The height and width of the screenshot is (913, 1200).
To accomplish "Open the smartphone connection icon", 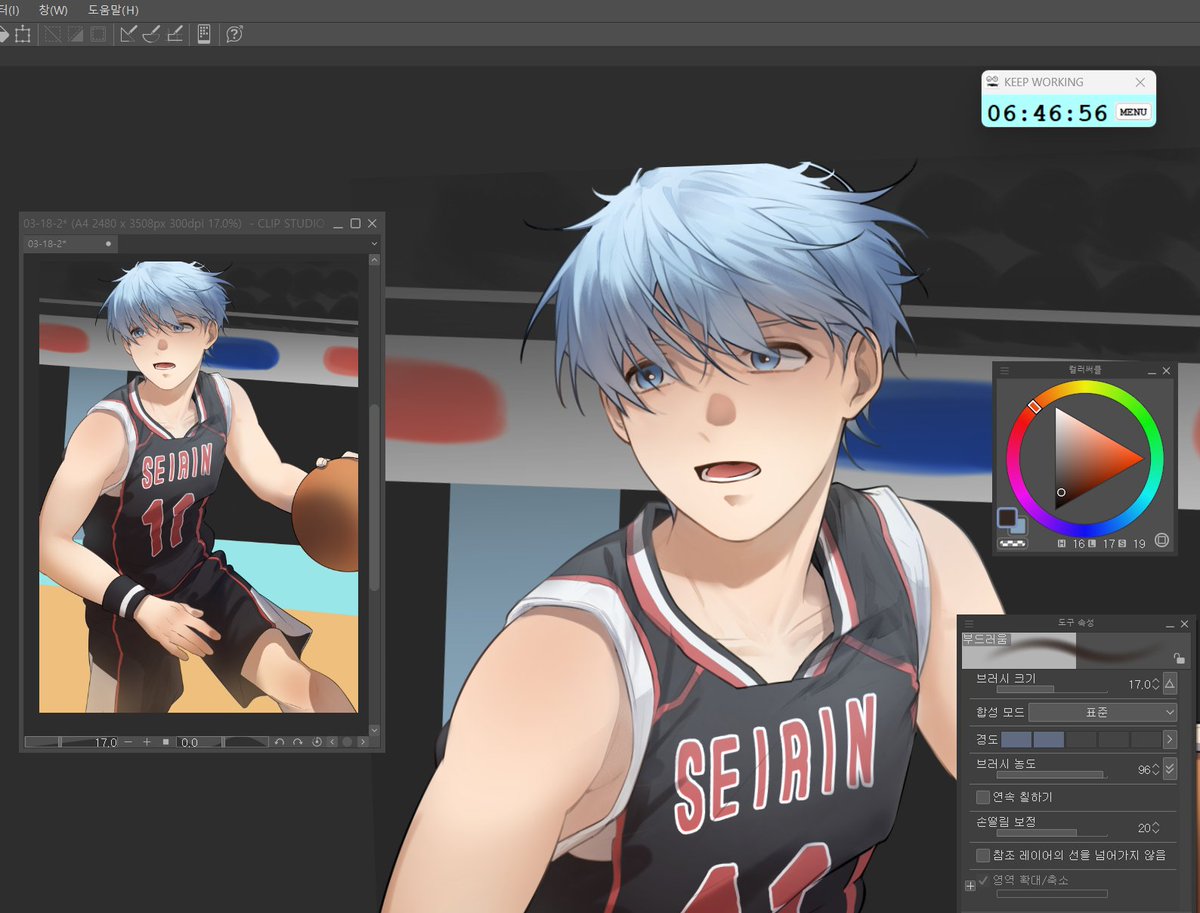I will tap(204, 34).
